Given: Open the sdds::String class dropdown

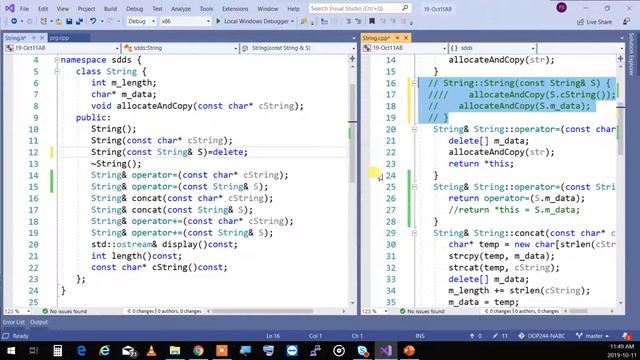Looking at the screenshot, I should 180,48.
